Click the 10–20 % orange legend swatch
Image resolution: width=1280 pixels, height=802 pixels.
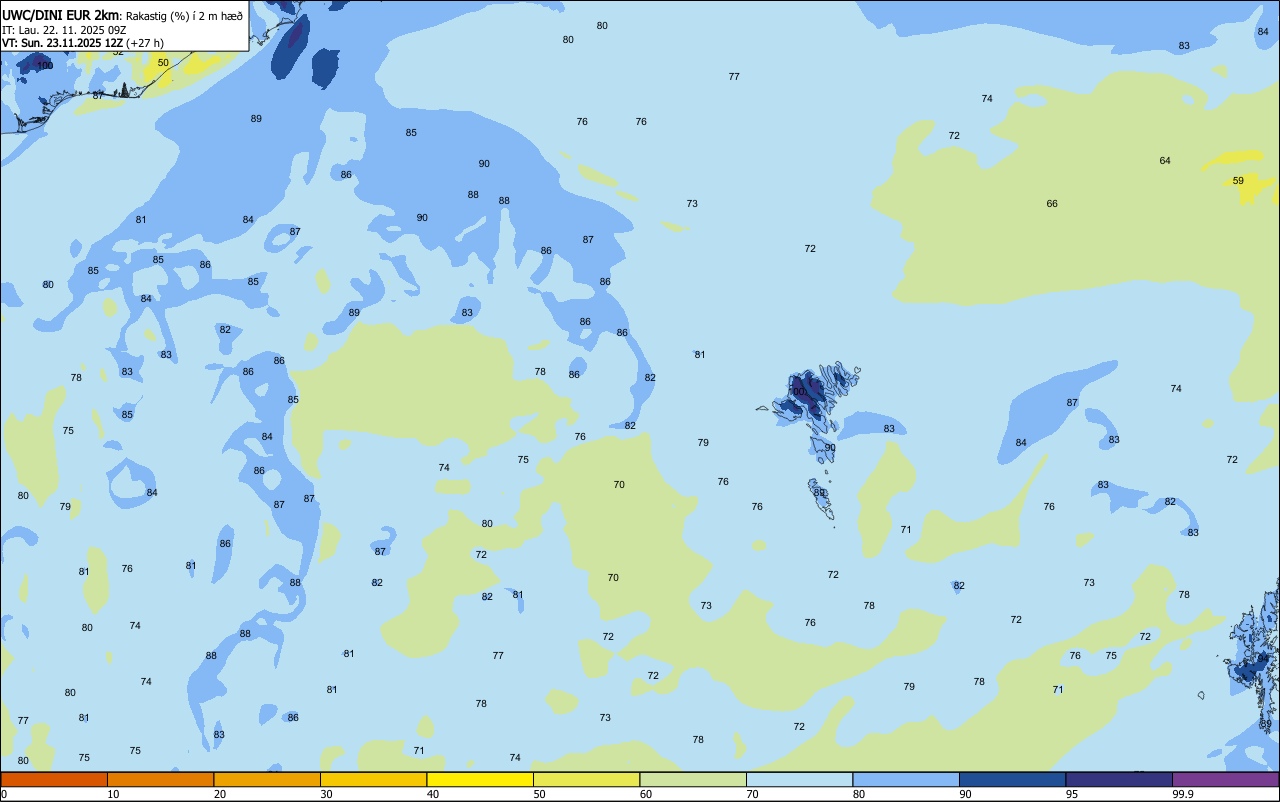pyautogui.click(x=160, y=779)
